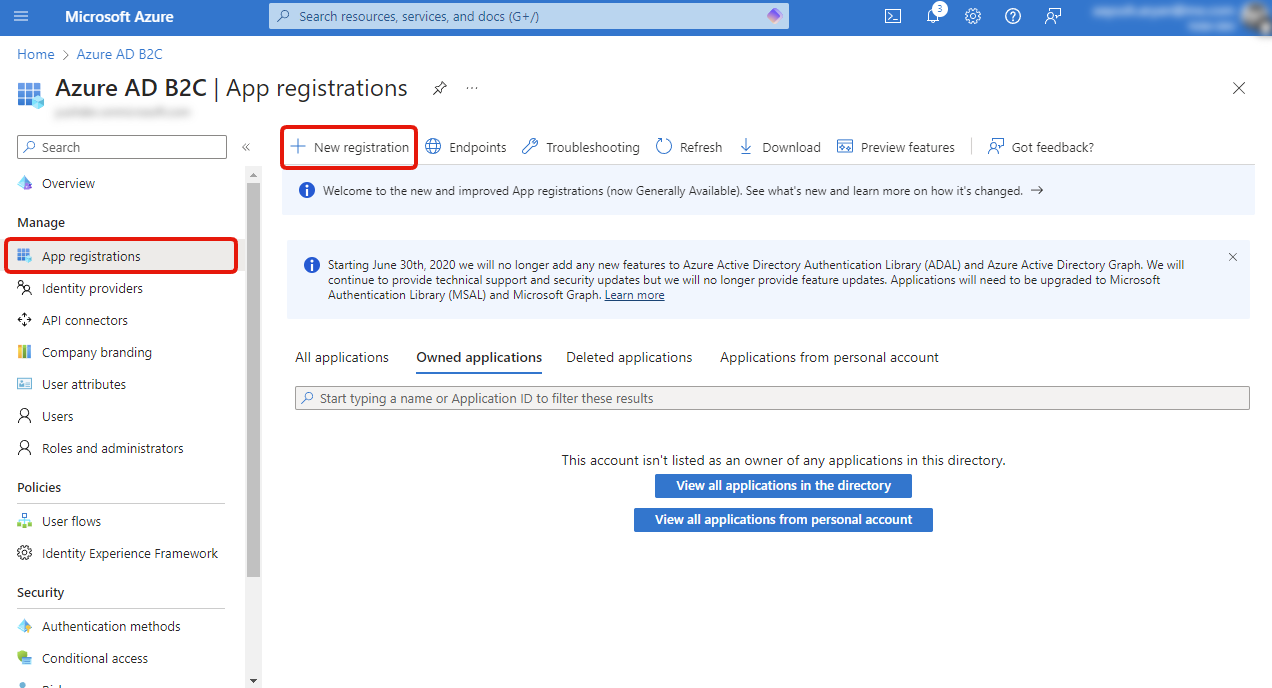Collapse the left navigation pane
This screenshot has height=688, width=1272.
pos(245,146)
